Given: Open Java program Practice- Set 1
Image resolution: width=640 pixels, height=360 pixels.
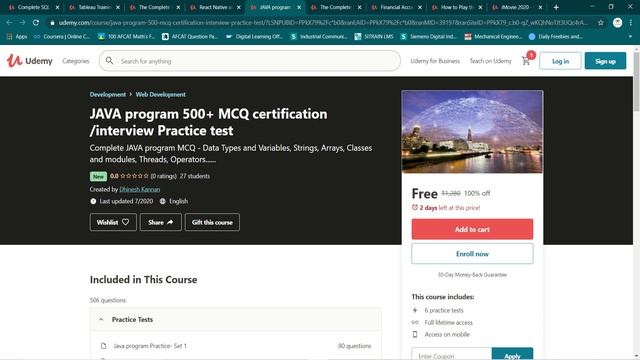Looking at the screenshot, I should click(x=150, y=346).
